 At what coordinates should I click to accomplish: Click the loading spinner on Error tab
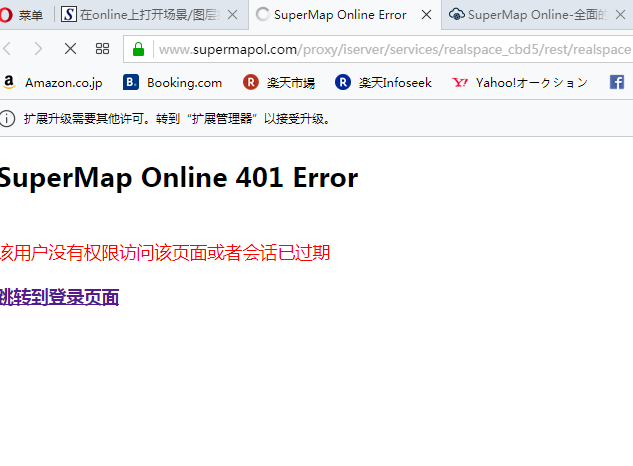point(263,15)
